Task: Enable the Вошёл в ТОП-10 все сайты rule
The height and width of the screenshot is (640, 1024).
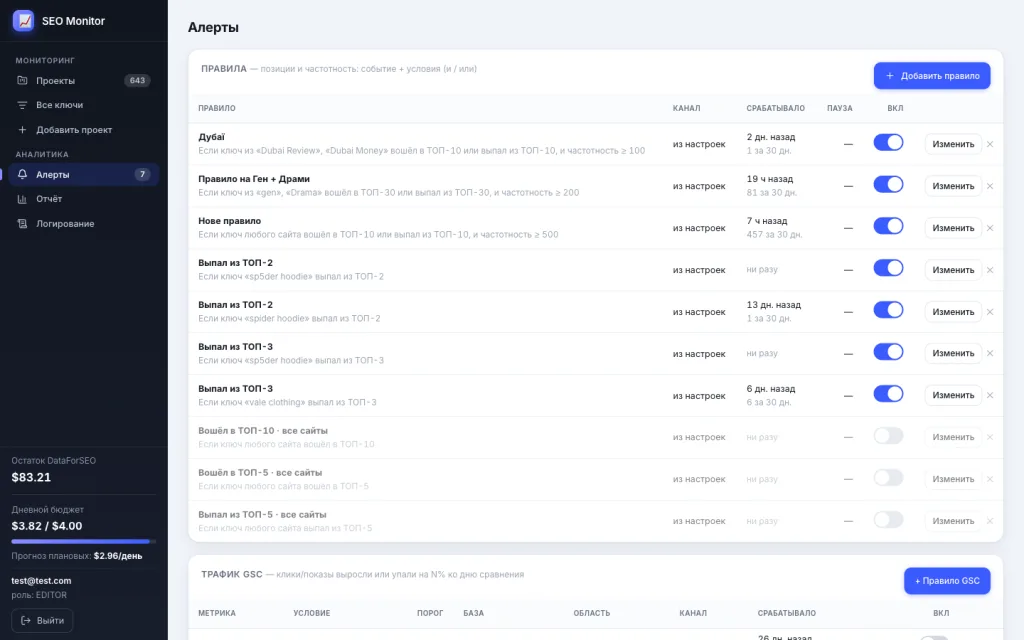Action: tap(888, 436)
